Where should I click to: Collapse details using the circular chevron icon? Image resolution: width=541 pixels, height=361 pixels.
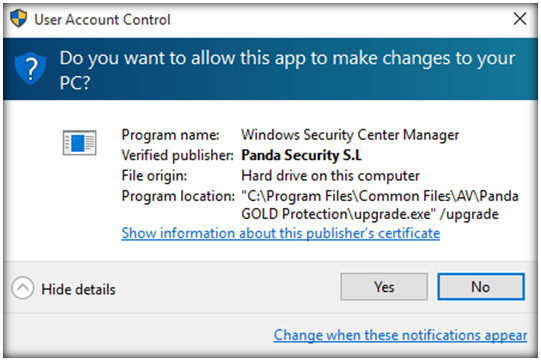coord(23,288)
